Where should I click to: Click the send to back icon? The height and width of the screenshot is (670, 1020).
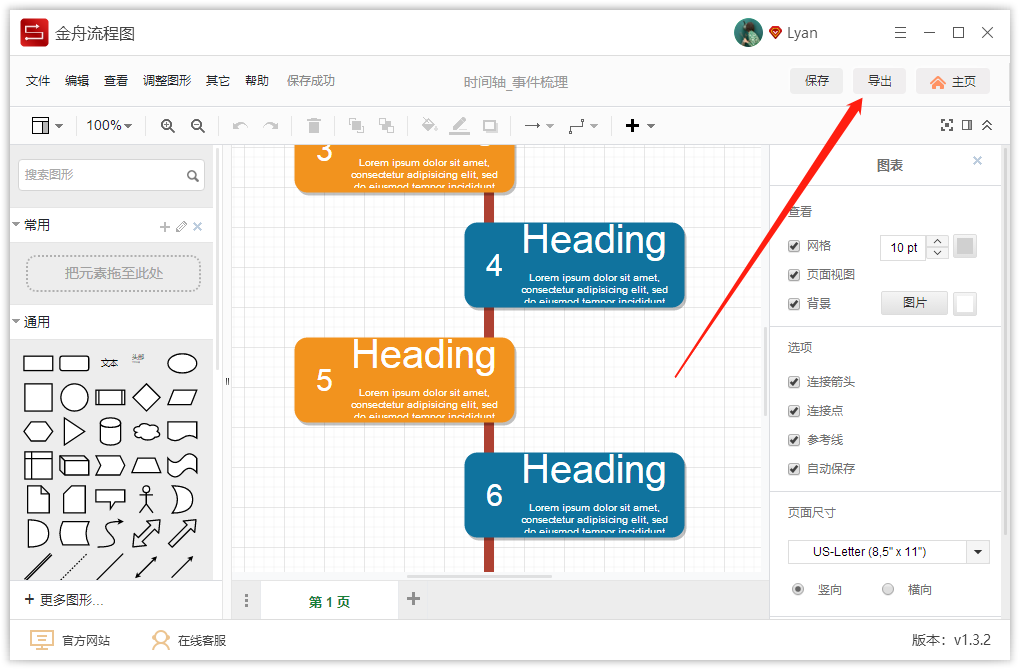(386, 126)
